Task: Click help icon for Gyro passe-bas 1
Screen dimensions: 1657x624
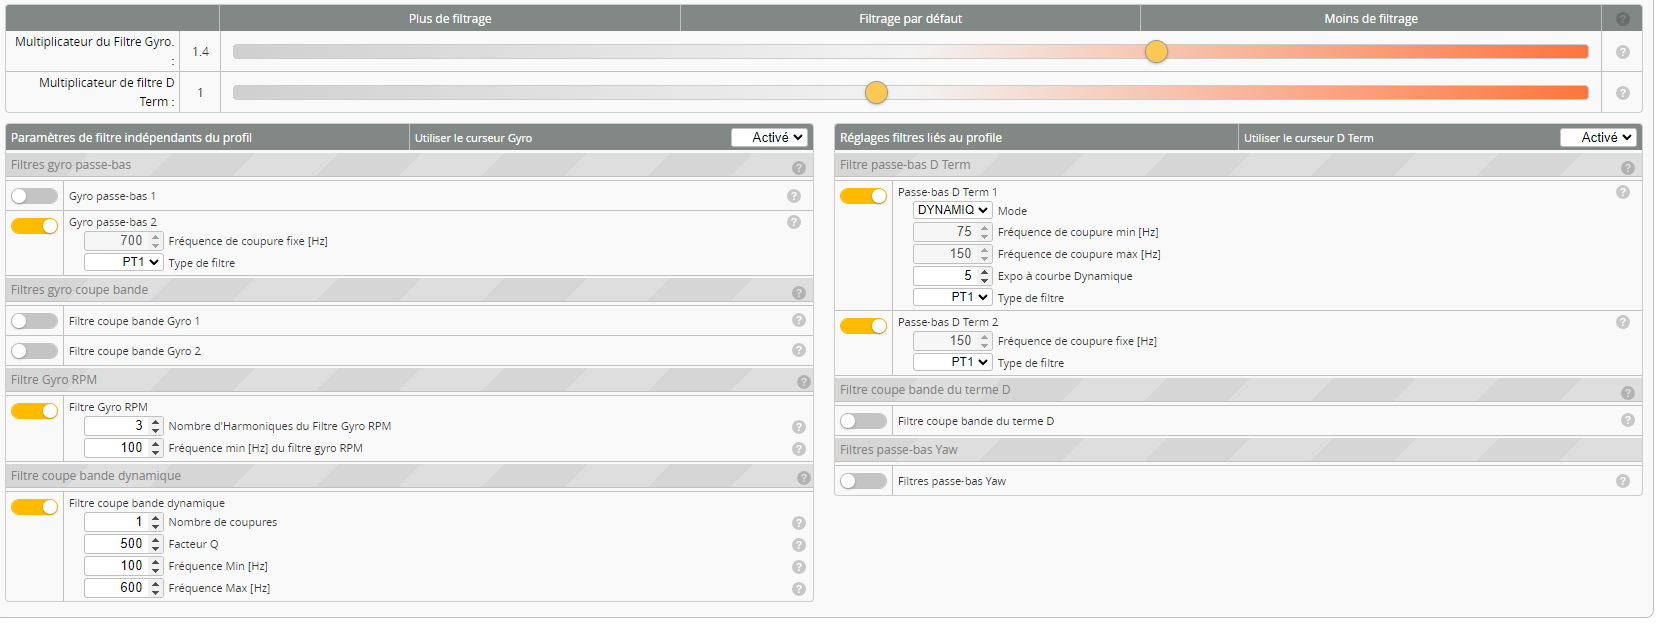Action: [793, 197]
